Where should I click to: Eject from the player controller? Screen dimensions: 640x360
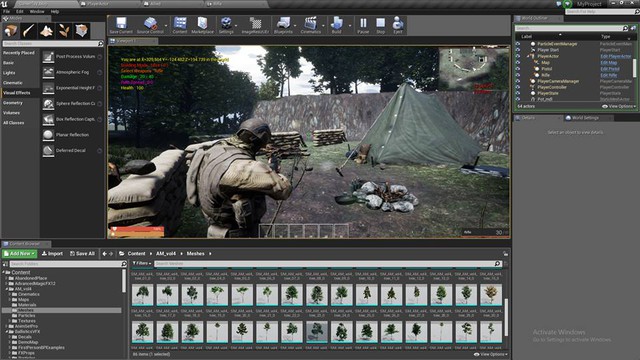[398, 25]
